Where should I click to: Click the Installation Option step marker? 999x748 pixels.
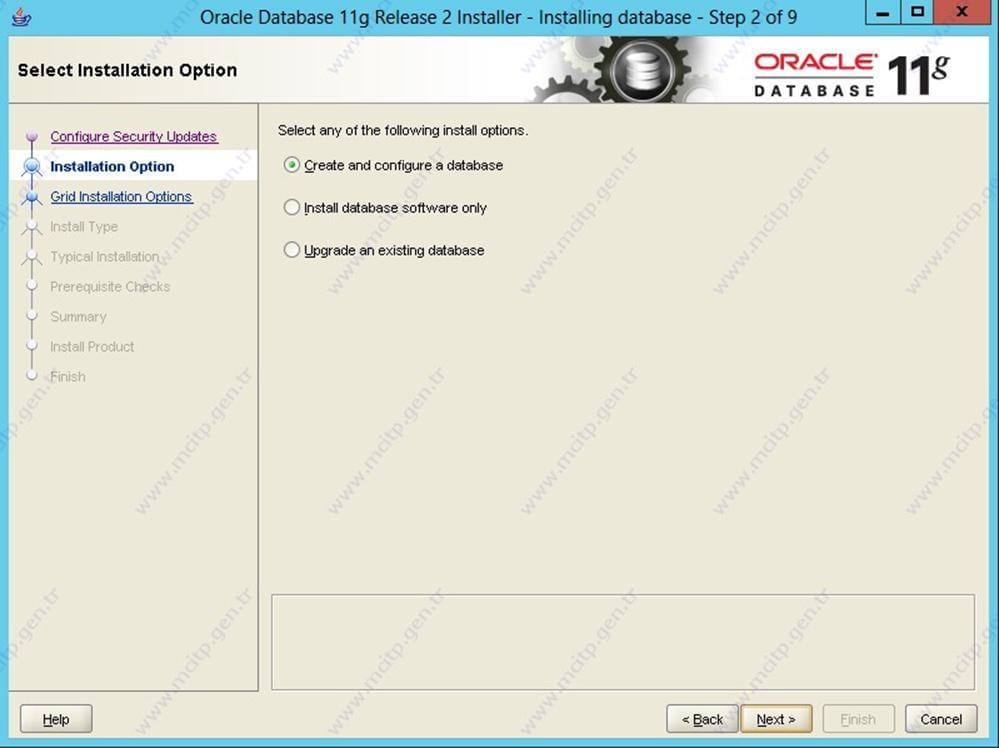point(31,166)
